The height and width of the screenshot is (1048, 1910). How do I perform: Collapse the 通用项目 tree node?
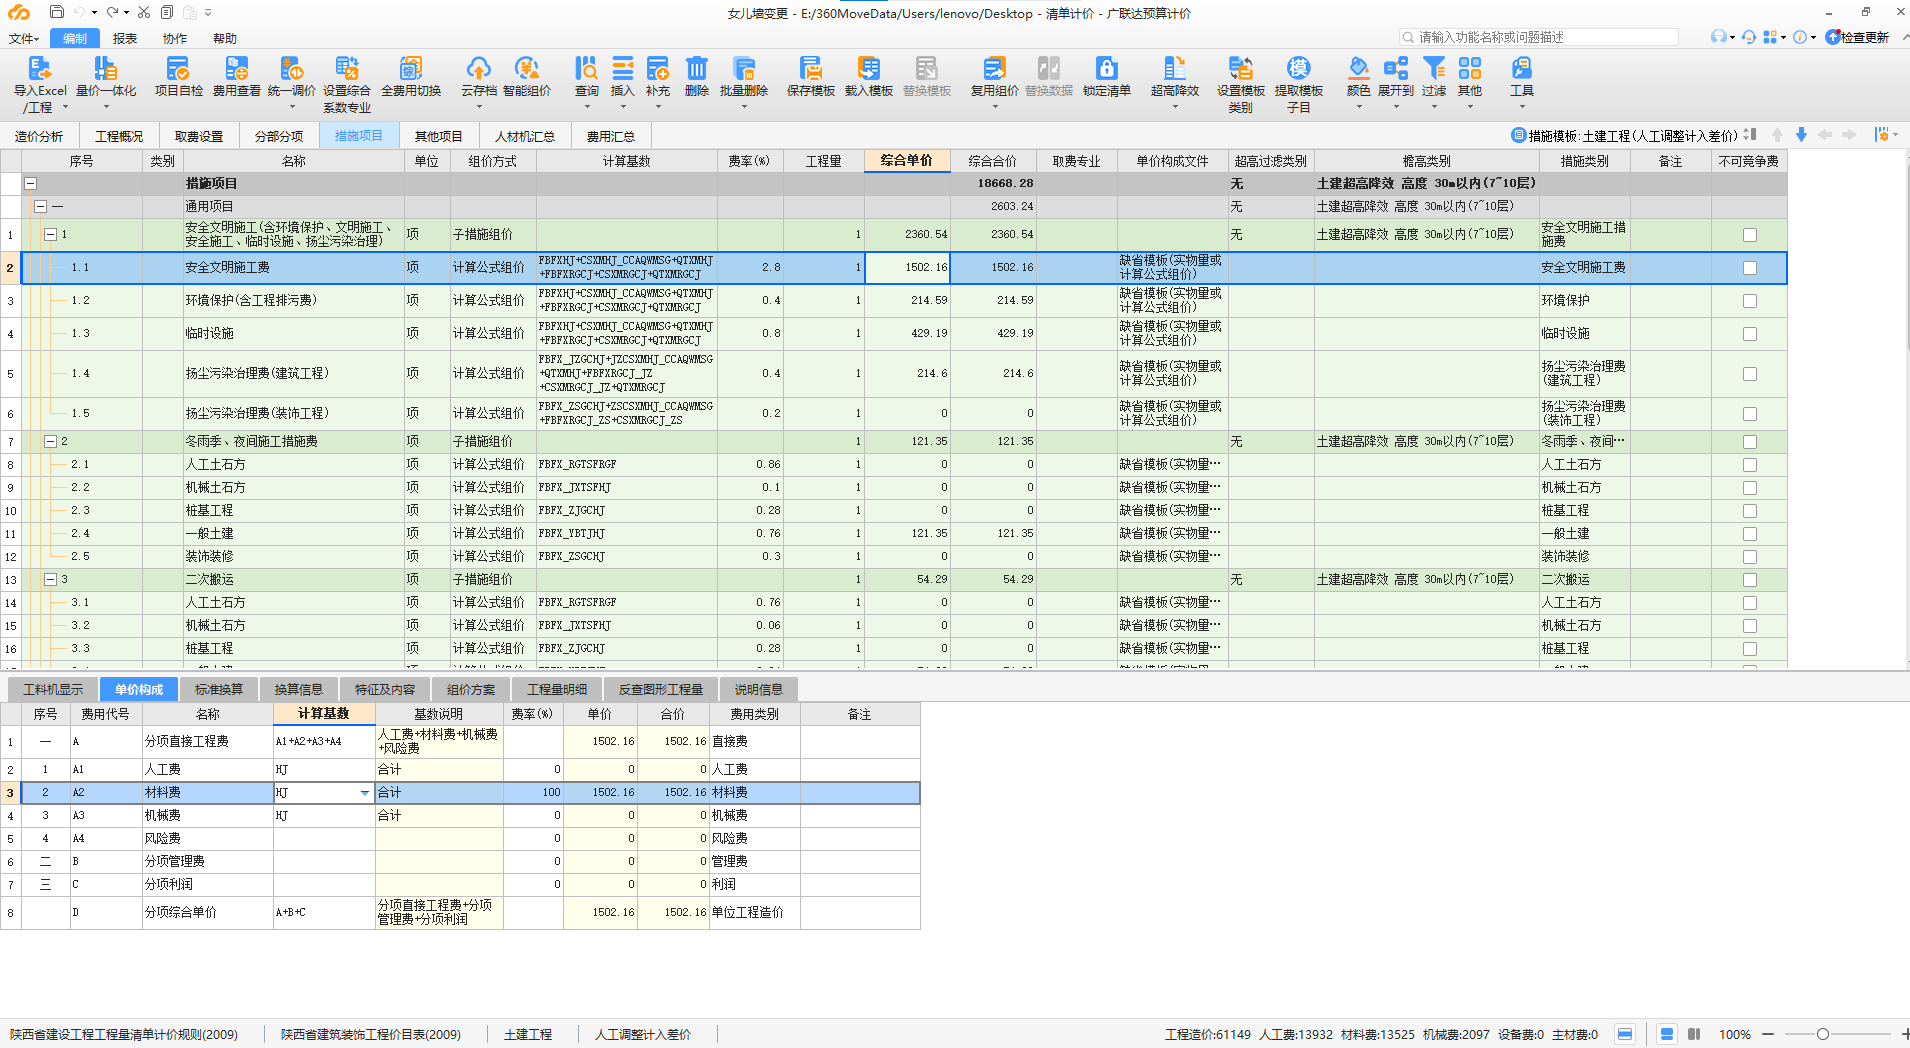[41, 207]
